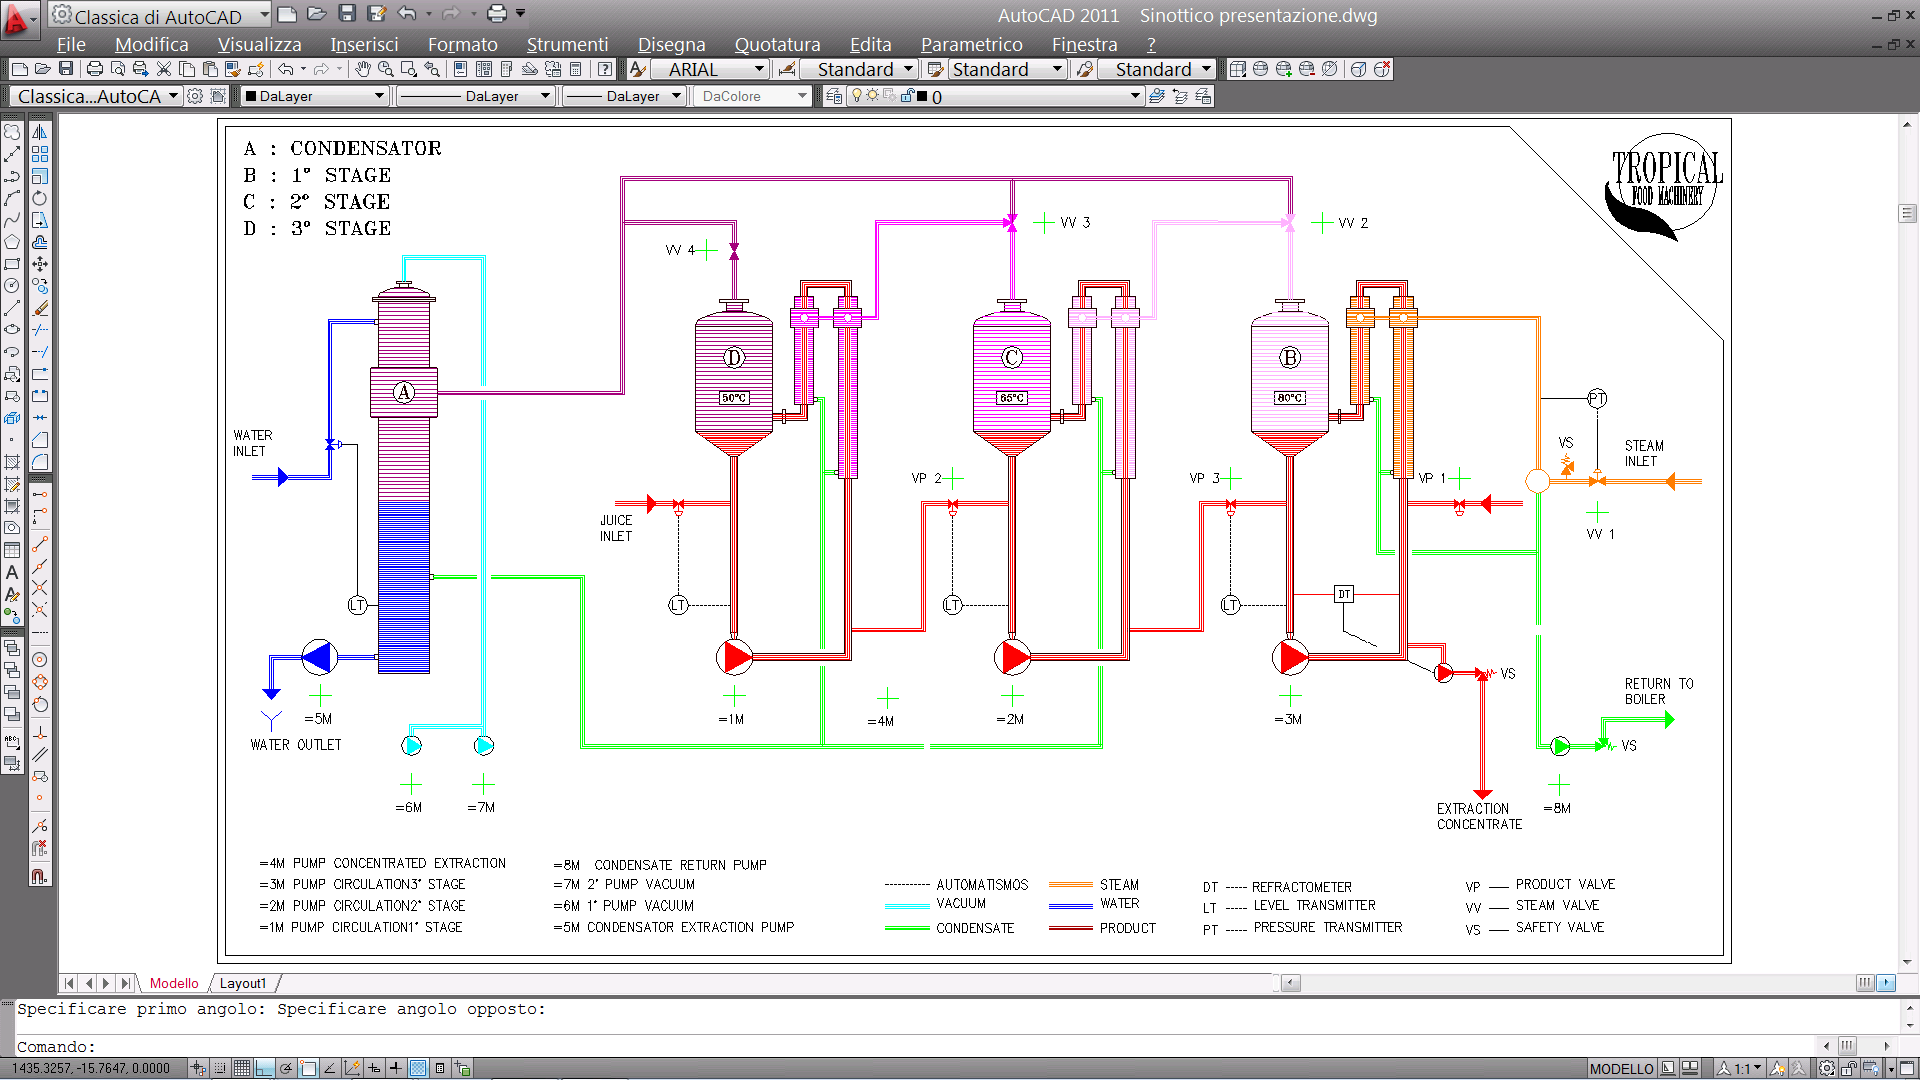The image size is (1920, 1080).
Task: Click the Plot printer icon in standard toolbar
Action: [x=95, y=69]
